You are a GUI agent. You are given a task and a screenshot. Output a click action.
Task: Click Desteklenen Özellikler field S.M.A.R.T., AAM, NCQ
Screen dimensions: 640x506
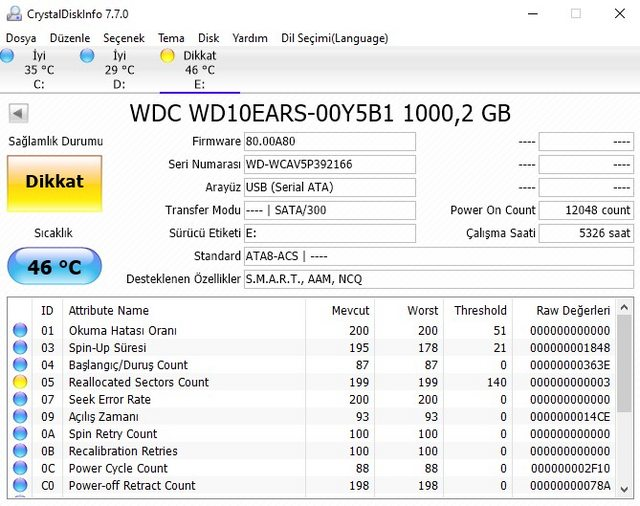point(439,279)
